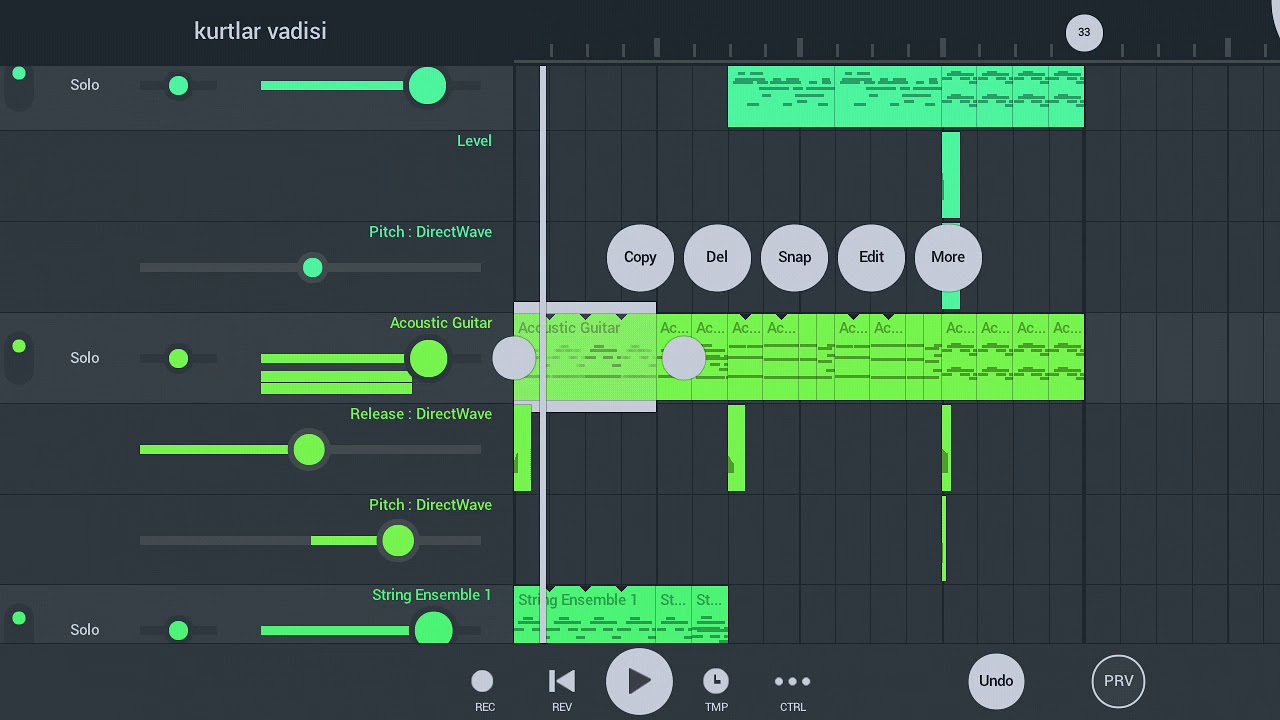Viewport: 1280px width, 720px height.
Task: Toggle the top track mute LED
Action: [19, 74]
